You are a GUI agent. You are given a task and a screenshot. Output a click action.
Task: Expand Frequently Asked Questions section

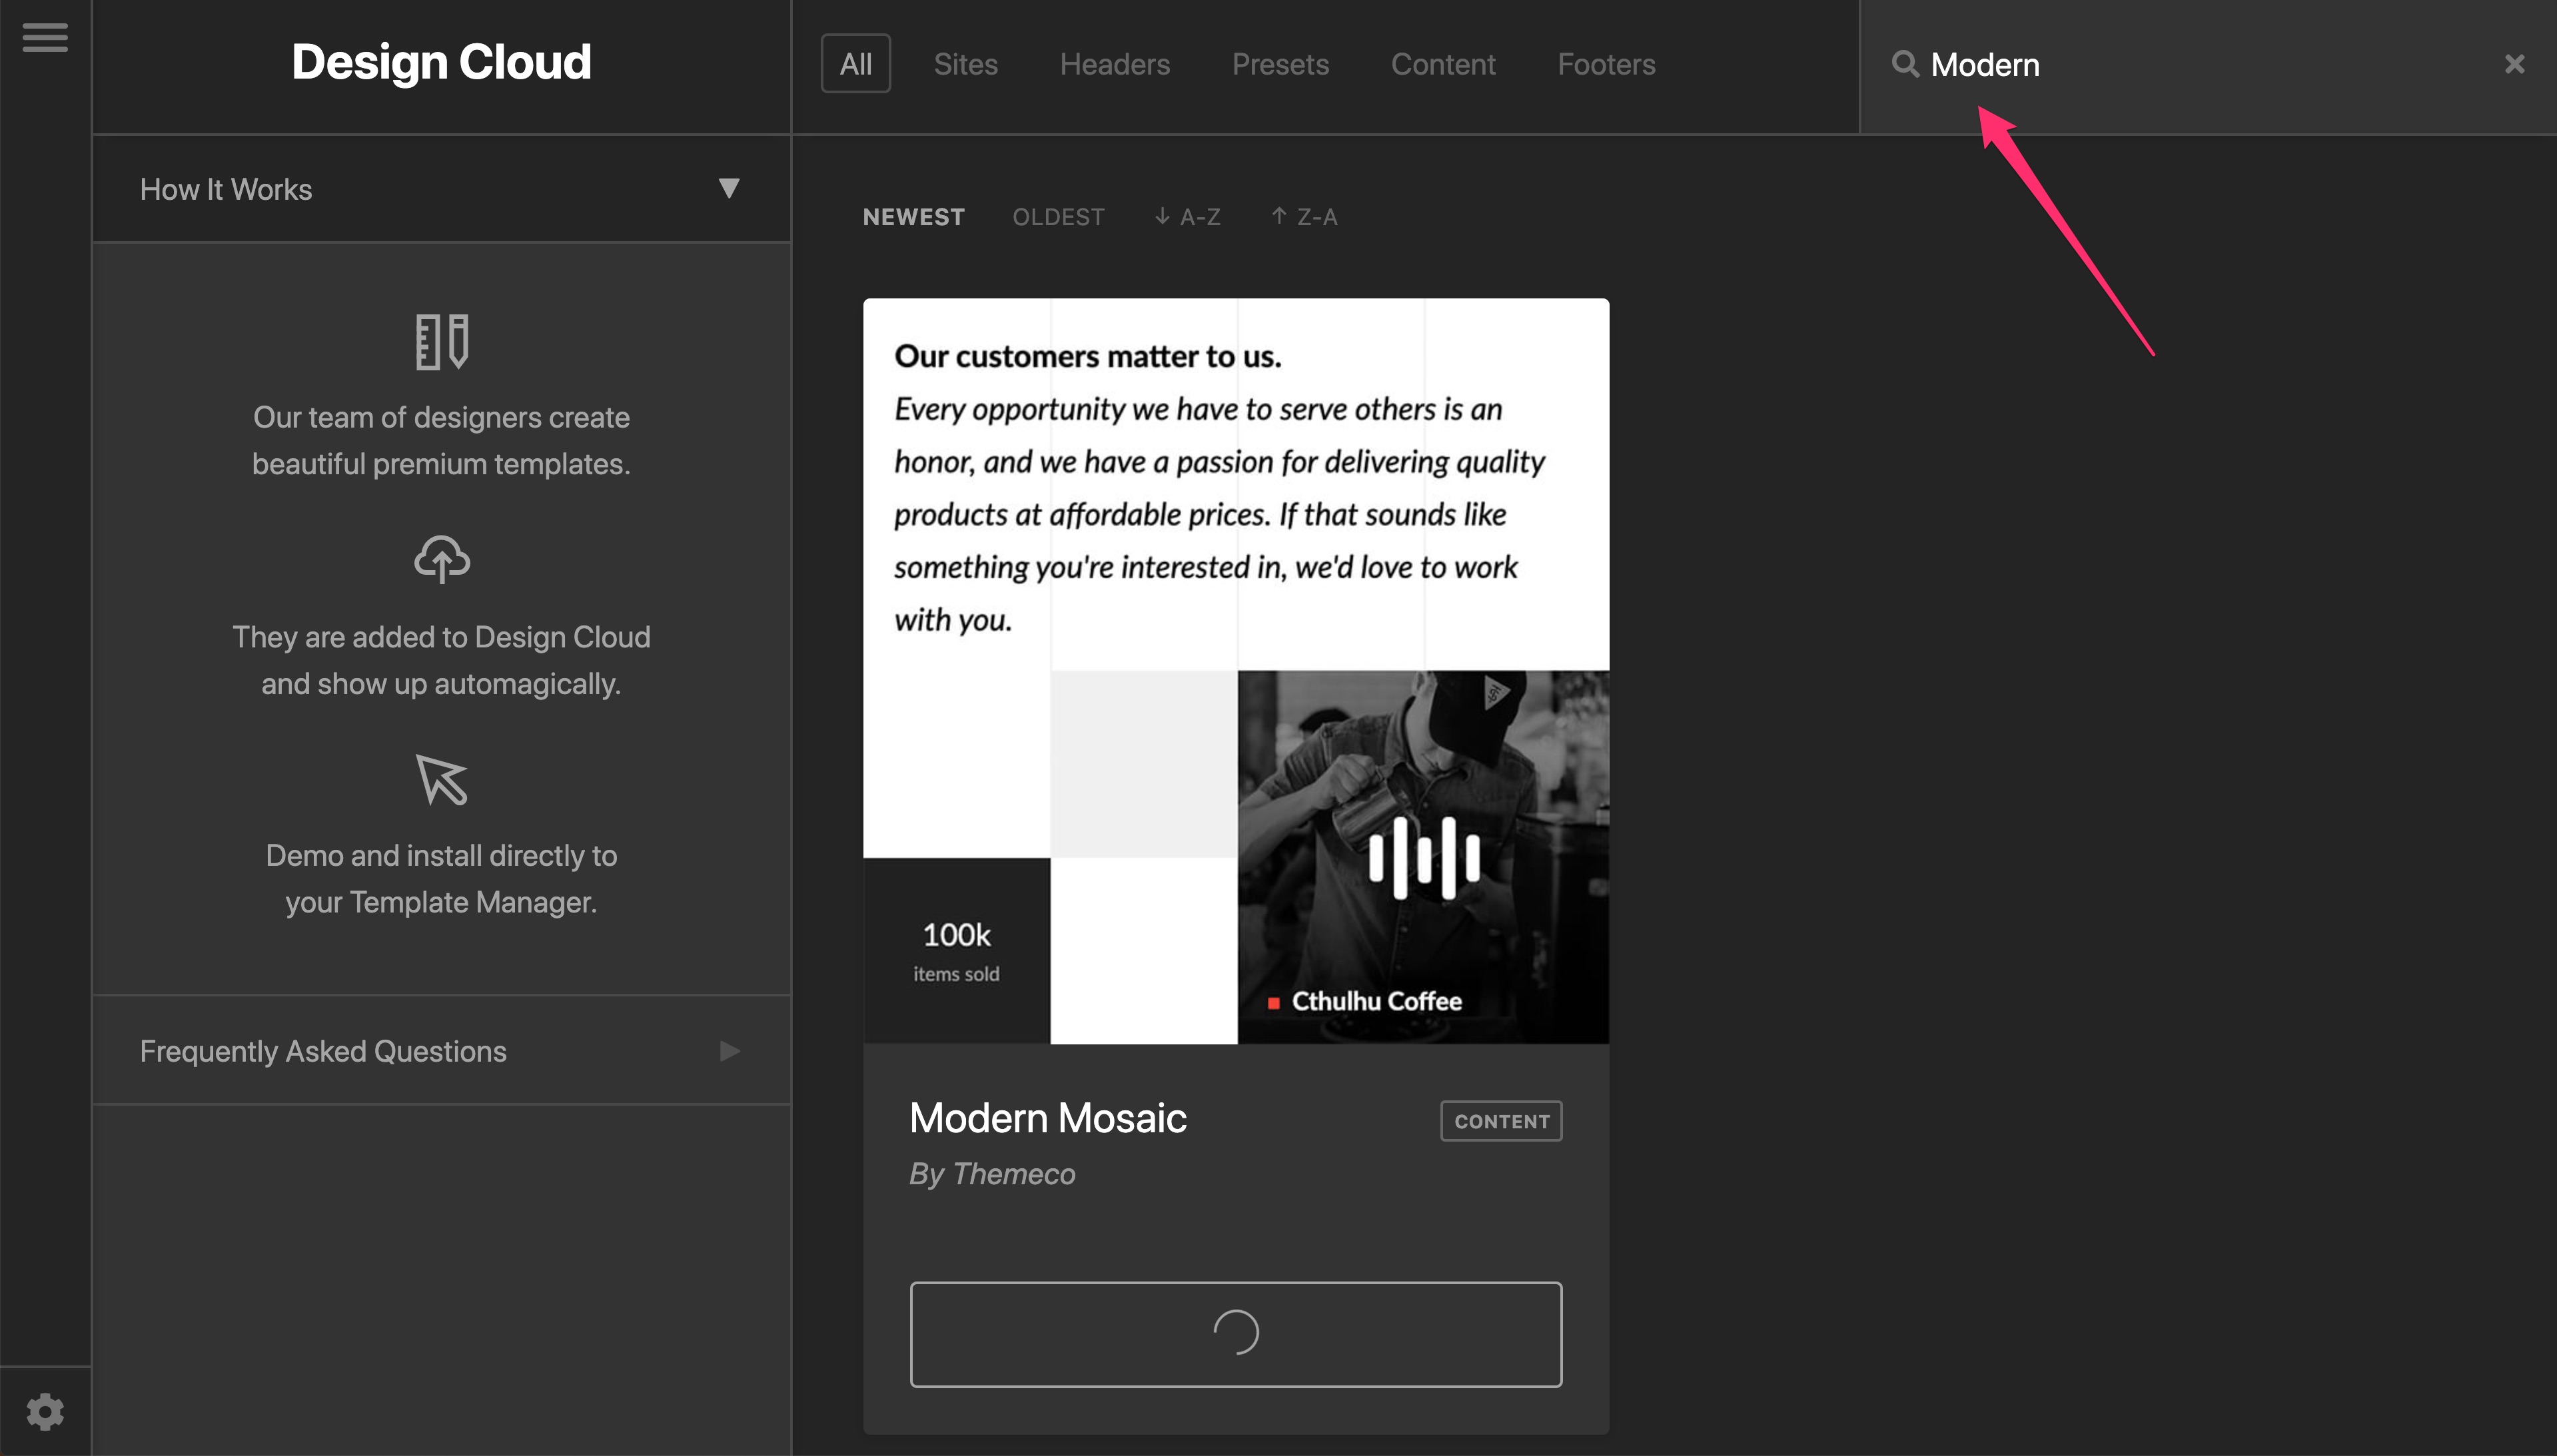click(x=441, y=1051)
